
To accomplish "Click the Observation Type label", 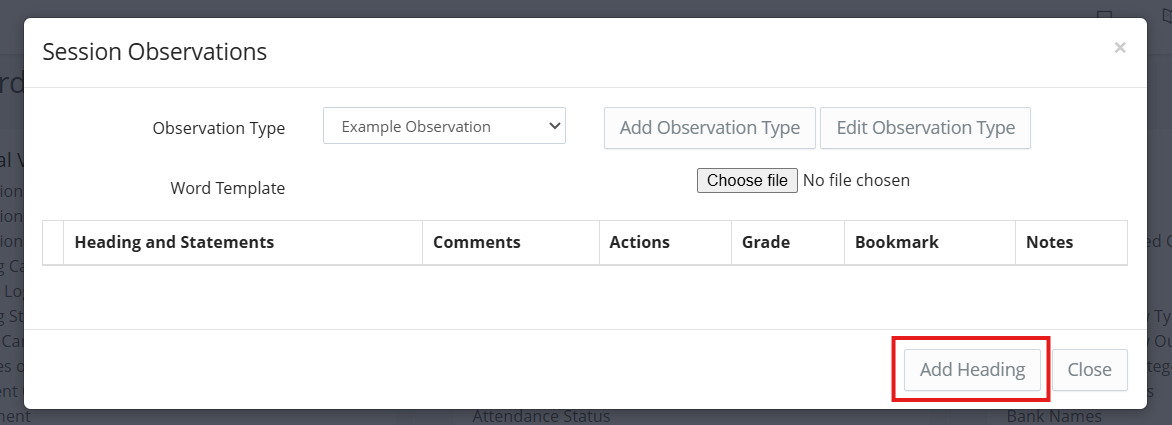I will (218, 128).
